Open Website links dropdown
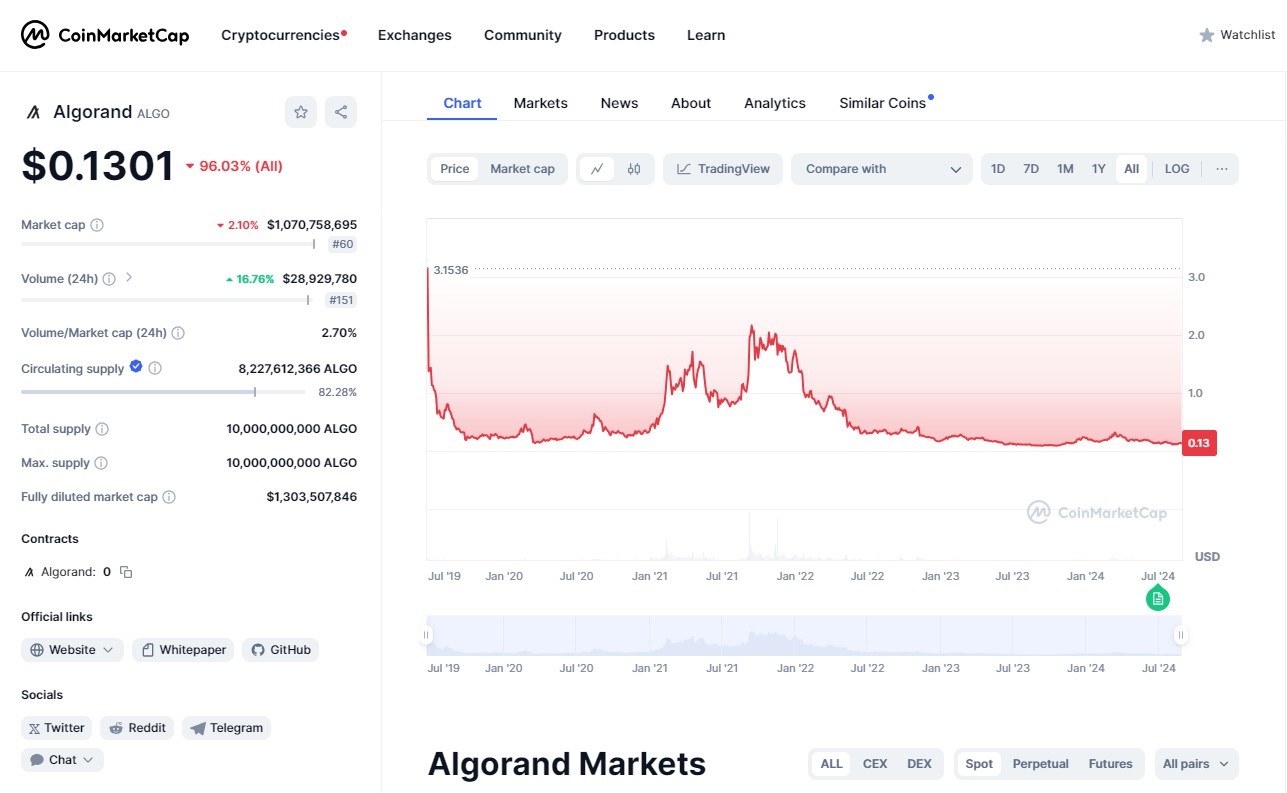Image resolution: width=1287 pixels, height=793 pixels. pyautogui.click(x=73, y=650)
